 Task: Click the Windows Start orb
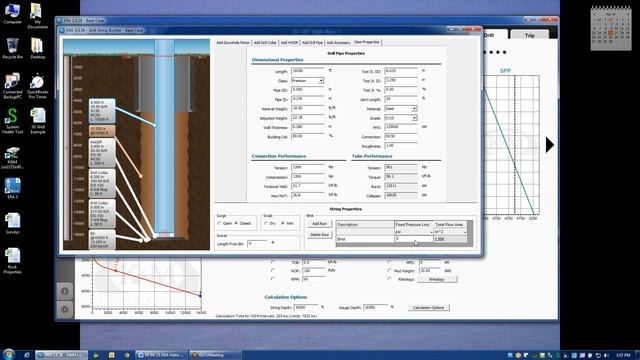click(x=9, y=354)
